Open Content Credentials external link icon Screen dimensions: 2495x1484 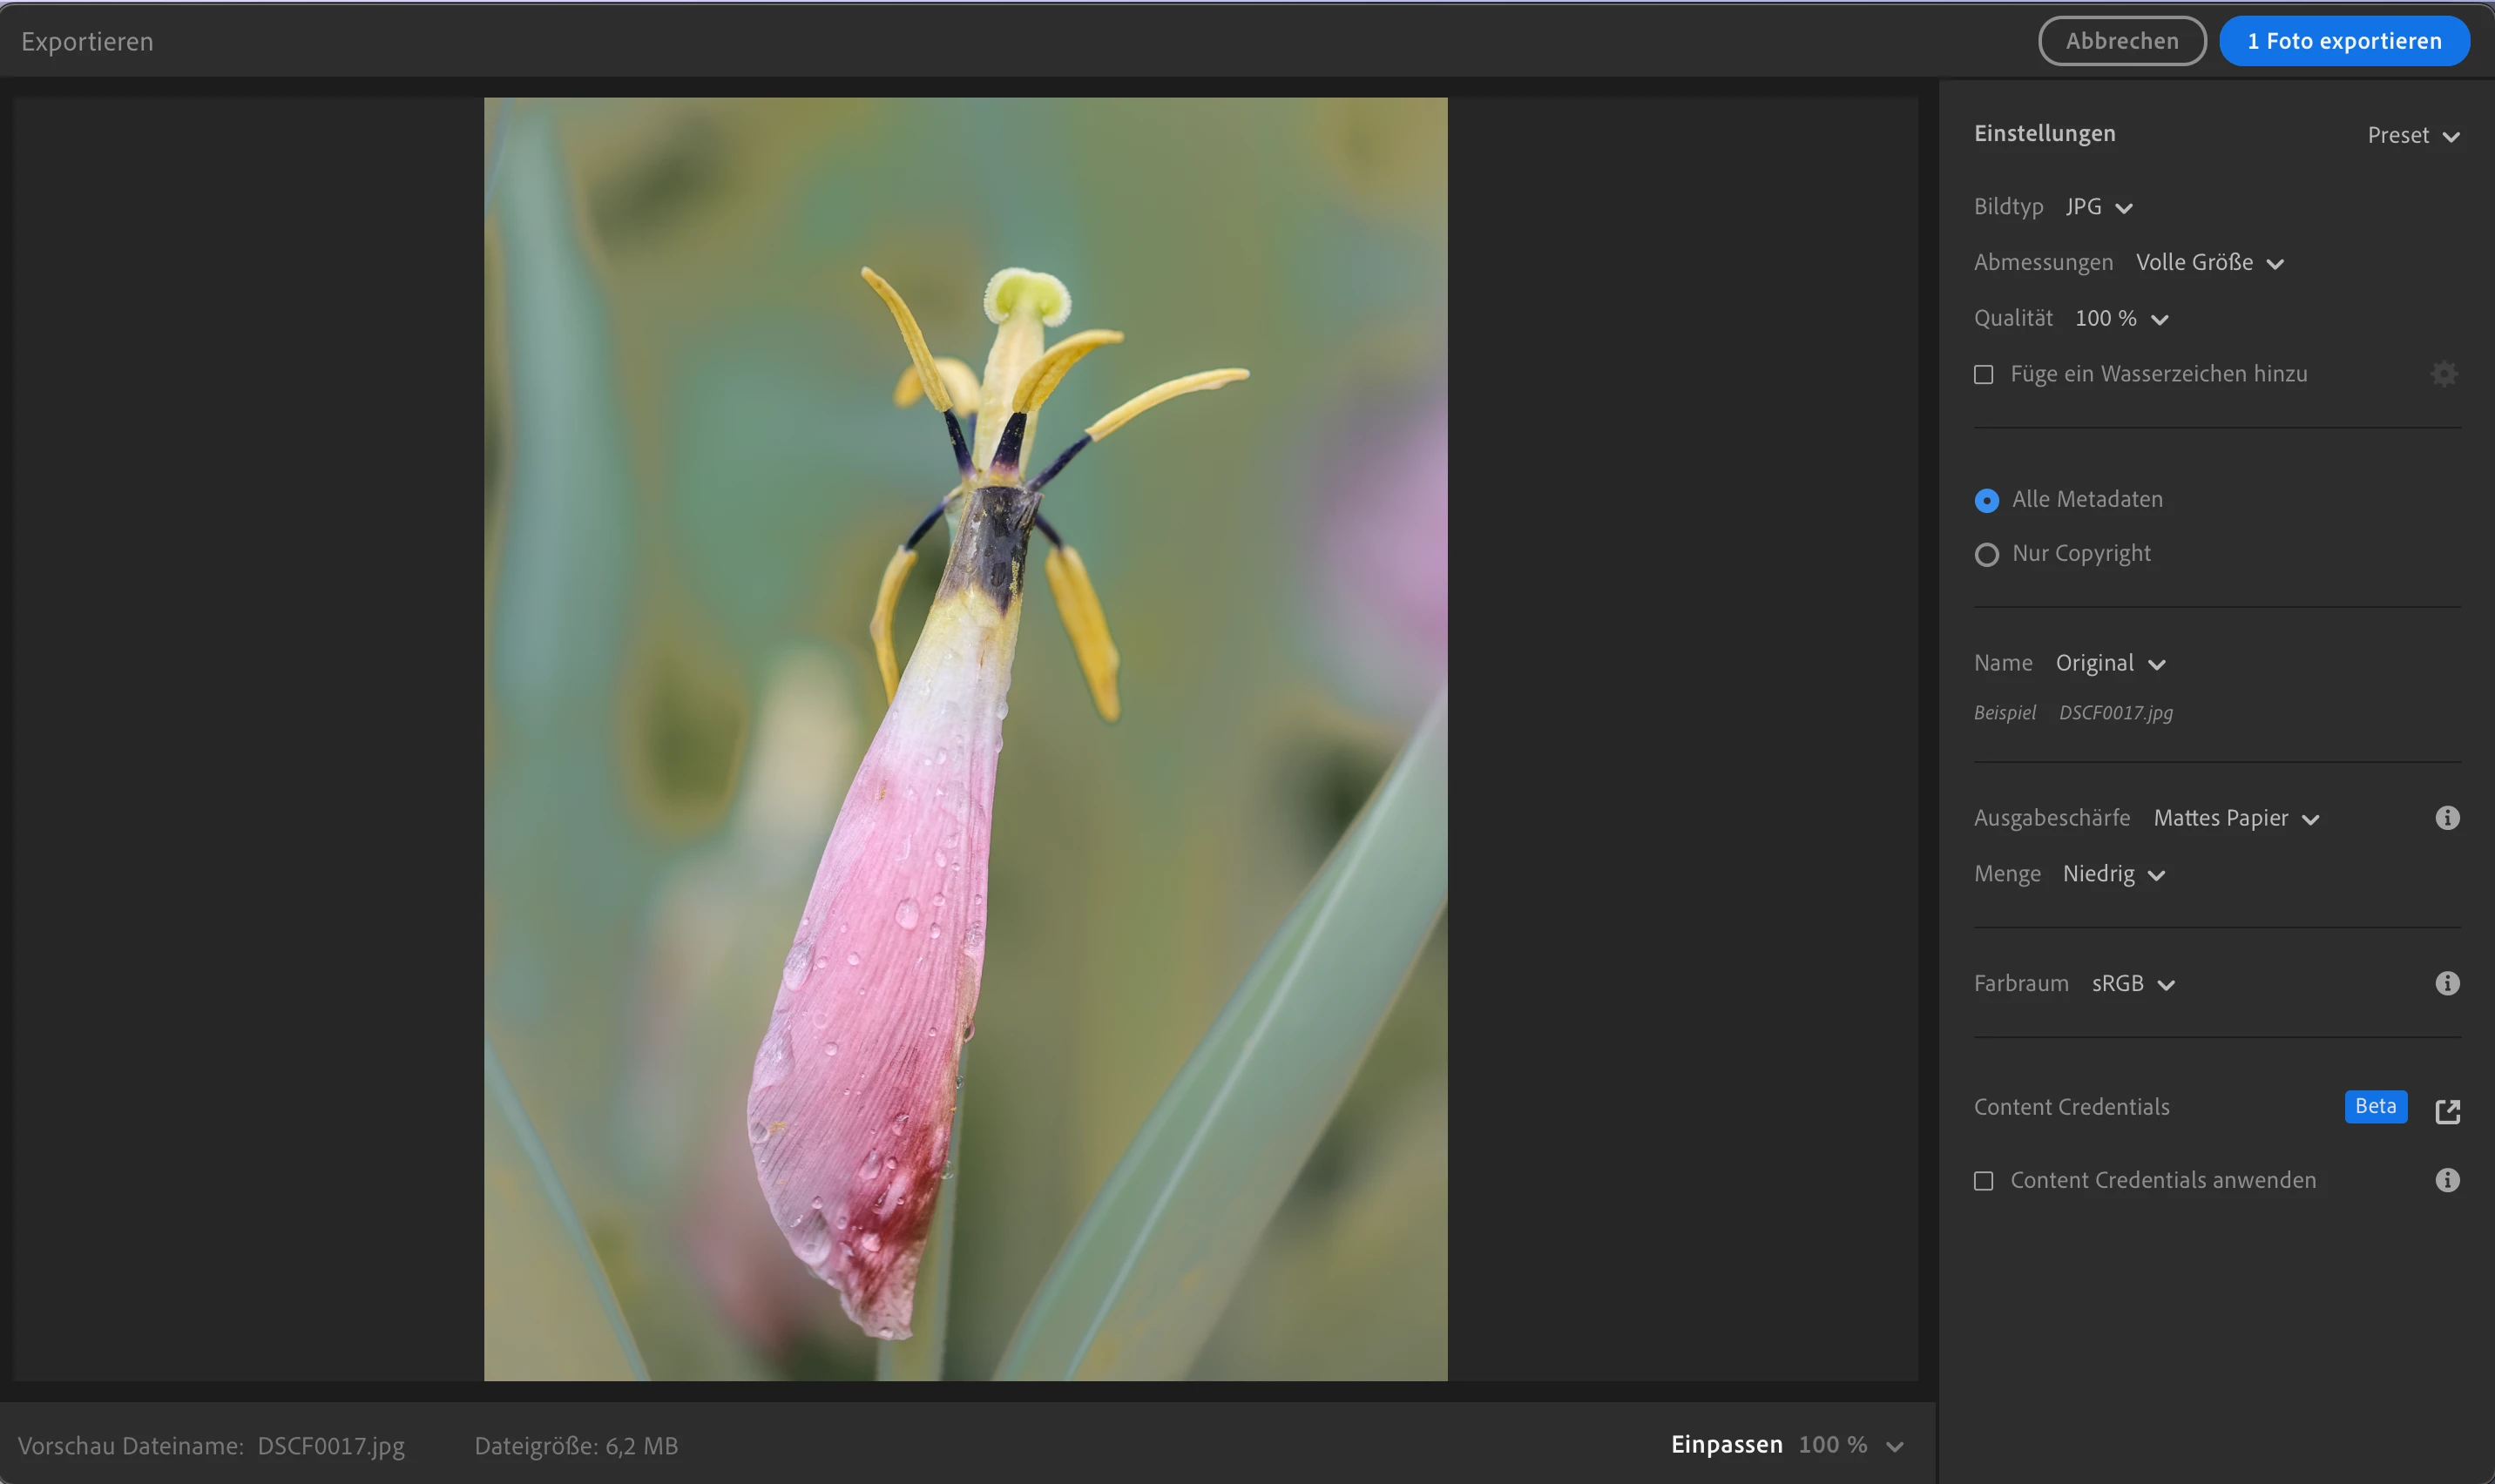(2447, 1110)
